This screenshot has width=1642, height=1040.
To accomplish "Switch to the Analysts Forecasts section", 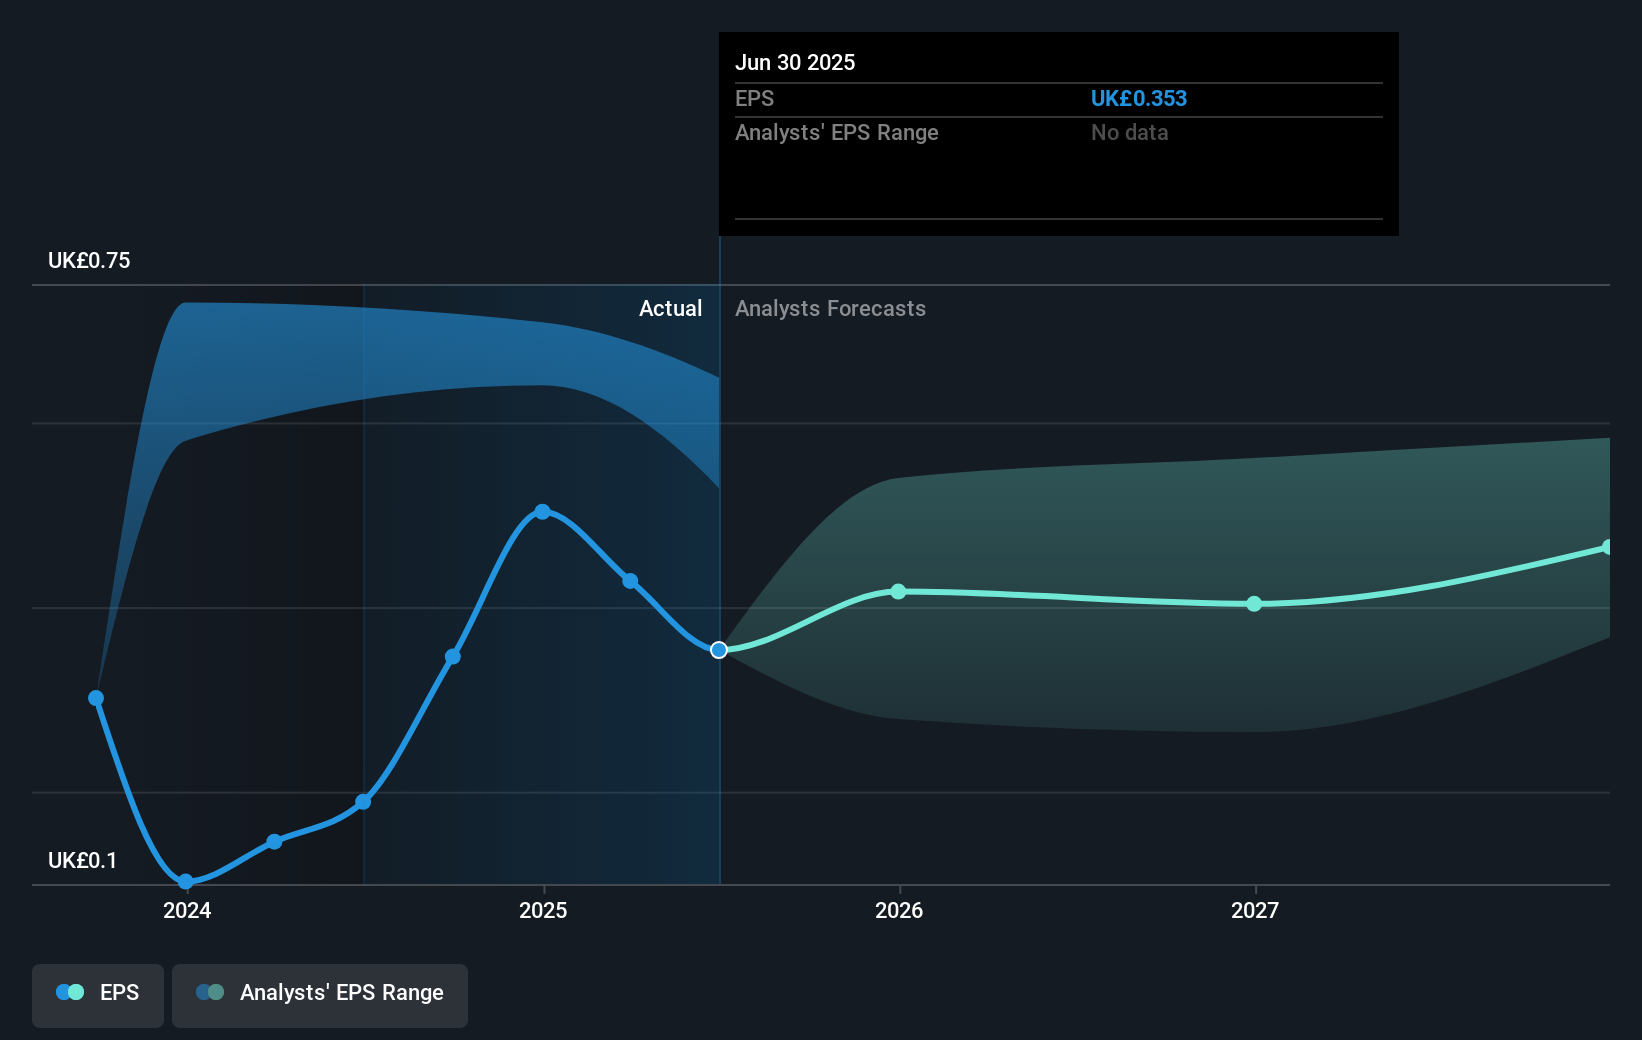I will point(830,309).
